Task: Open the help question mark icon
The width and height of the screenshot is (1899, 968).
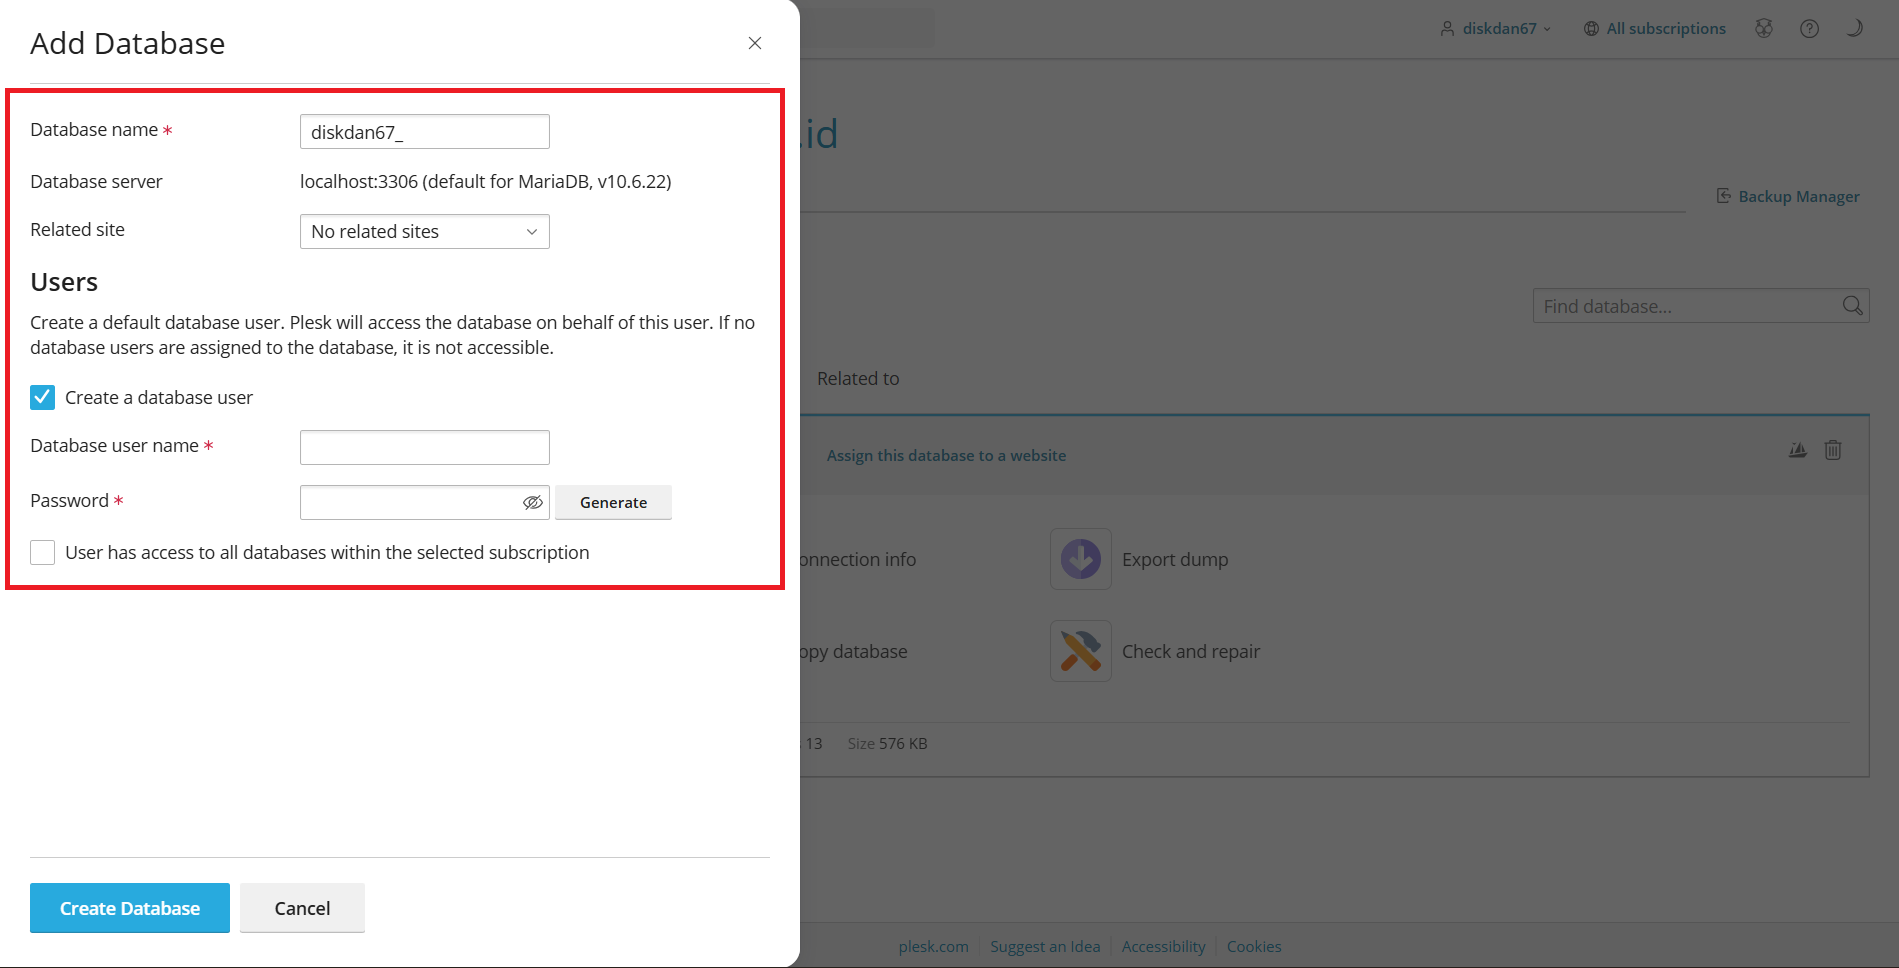Action: point(1809,29)
